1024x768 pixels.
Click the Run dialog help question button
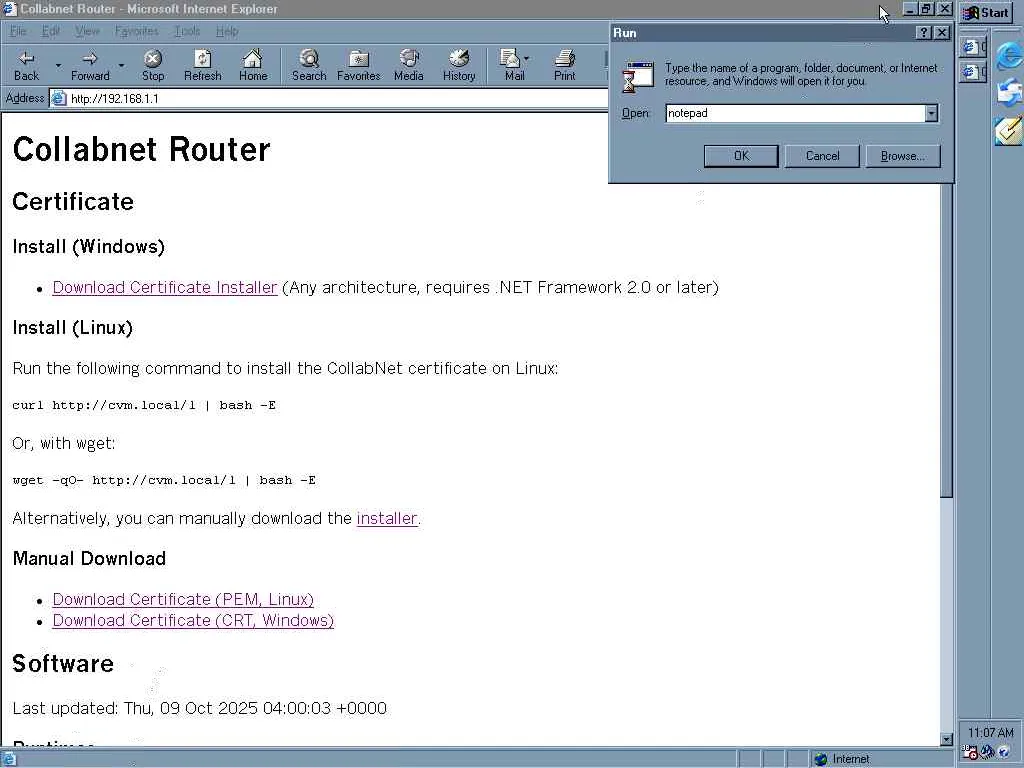[923, 33]
